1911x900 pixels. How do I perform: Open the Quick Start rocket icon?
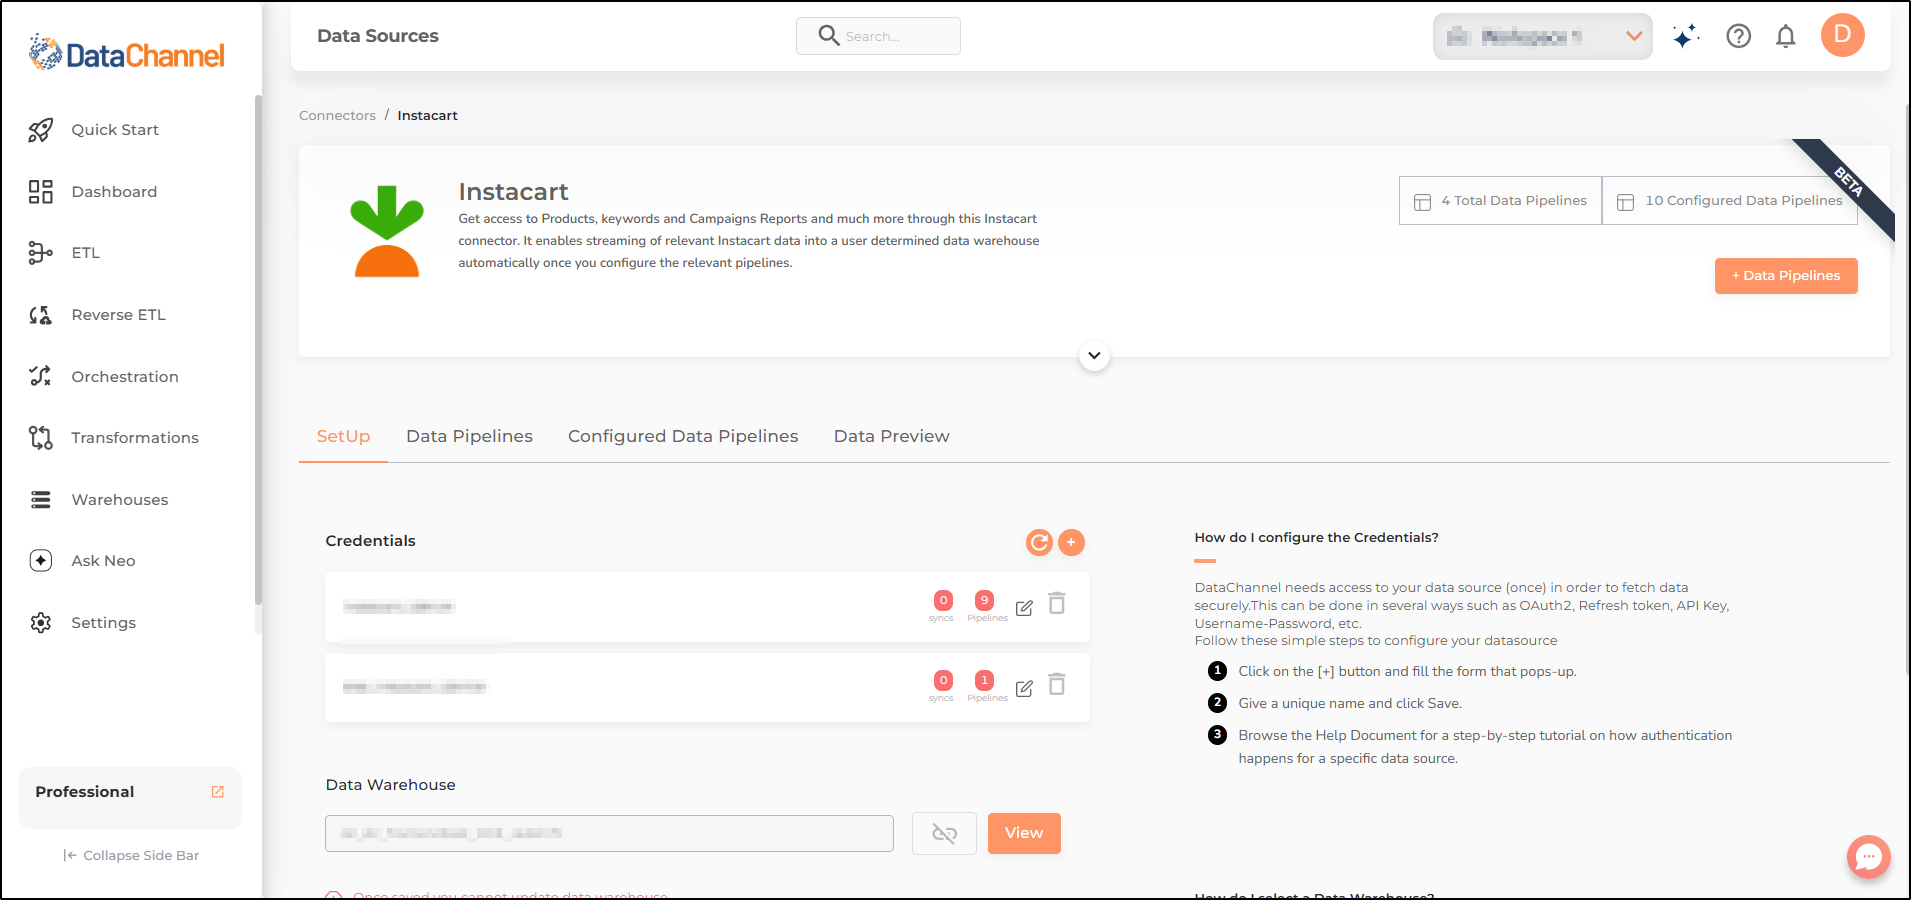pos(40,130)
